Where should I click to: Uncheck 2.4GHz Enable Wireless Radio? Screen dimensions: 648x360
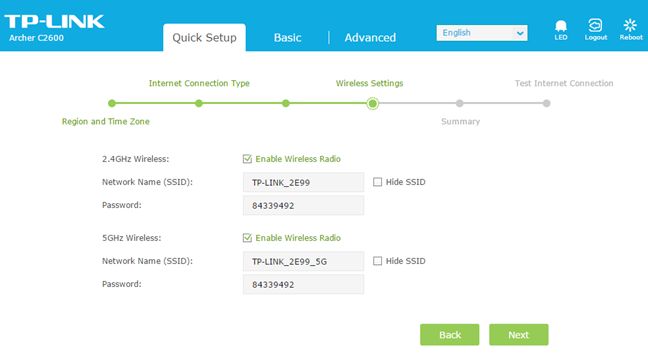pyautogui.click(x=247, y=159)
